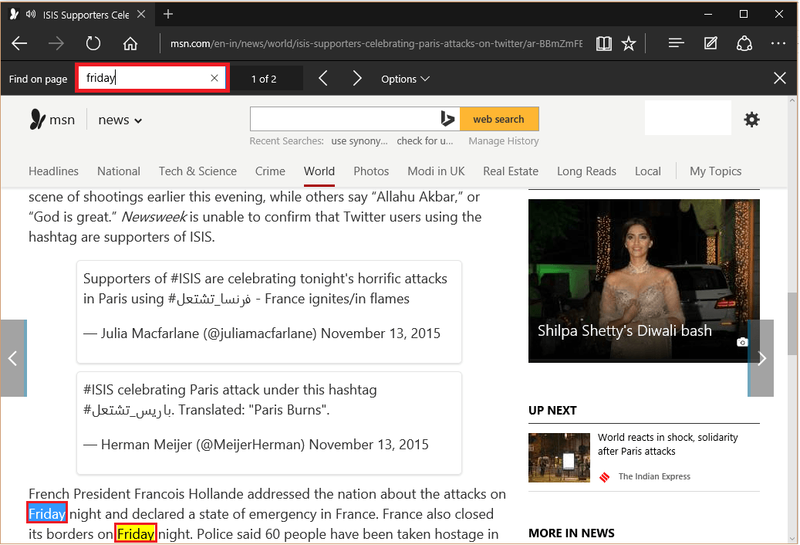The width and height of the screenshot is (800, 545).
Task: Close the Find on page bar
Action: tap(780, 78)
